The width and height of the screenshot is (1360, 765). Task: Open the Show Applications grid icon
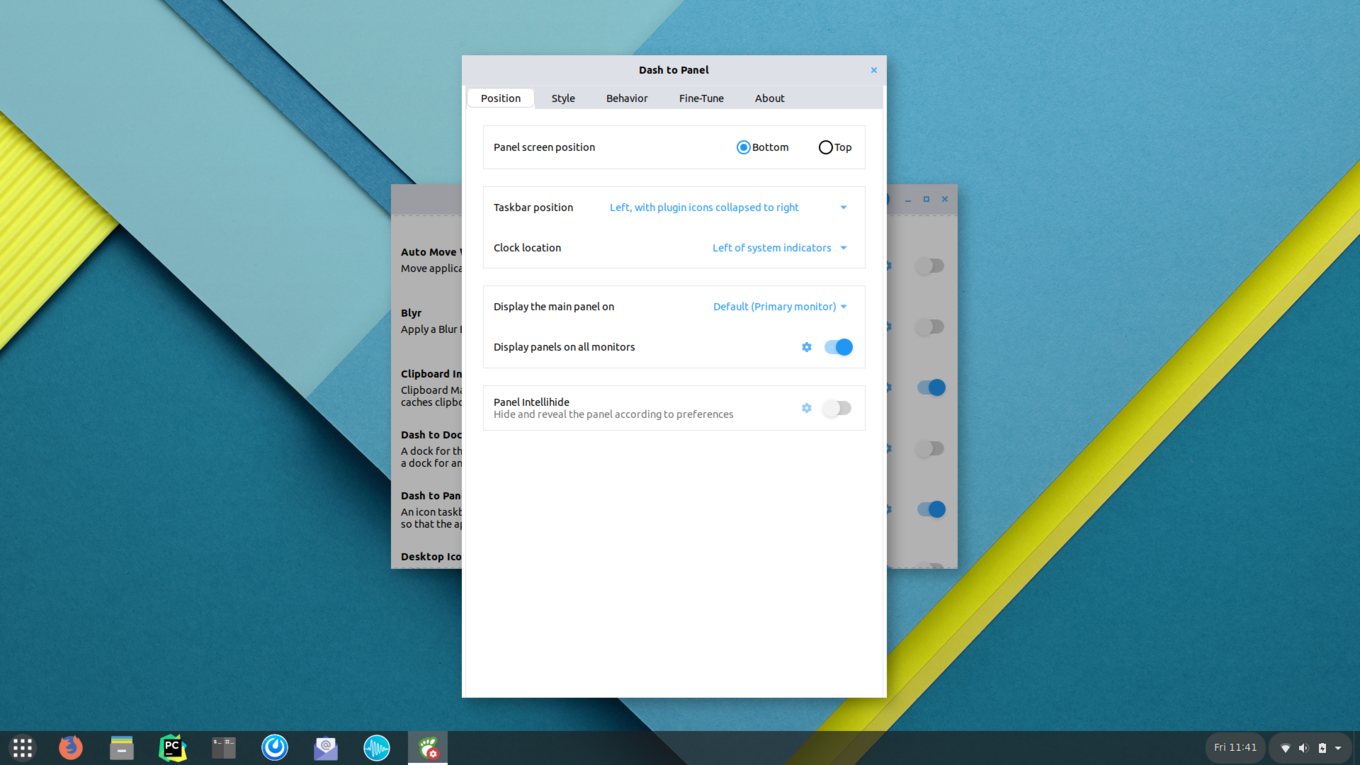tap(22, 747)
